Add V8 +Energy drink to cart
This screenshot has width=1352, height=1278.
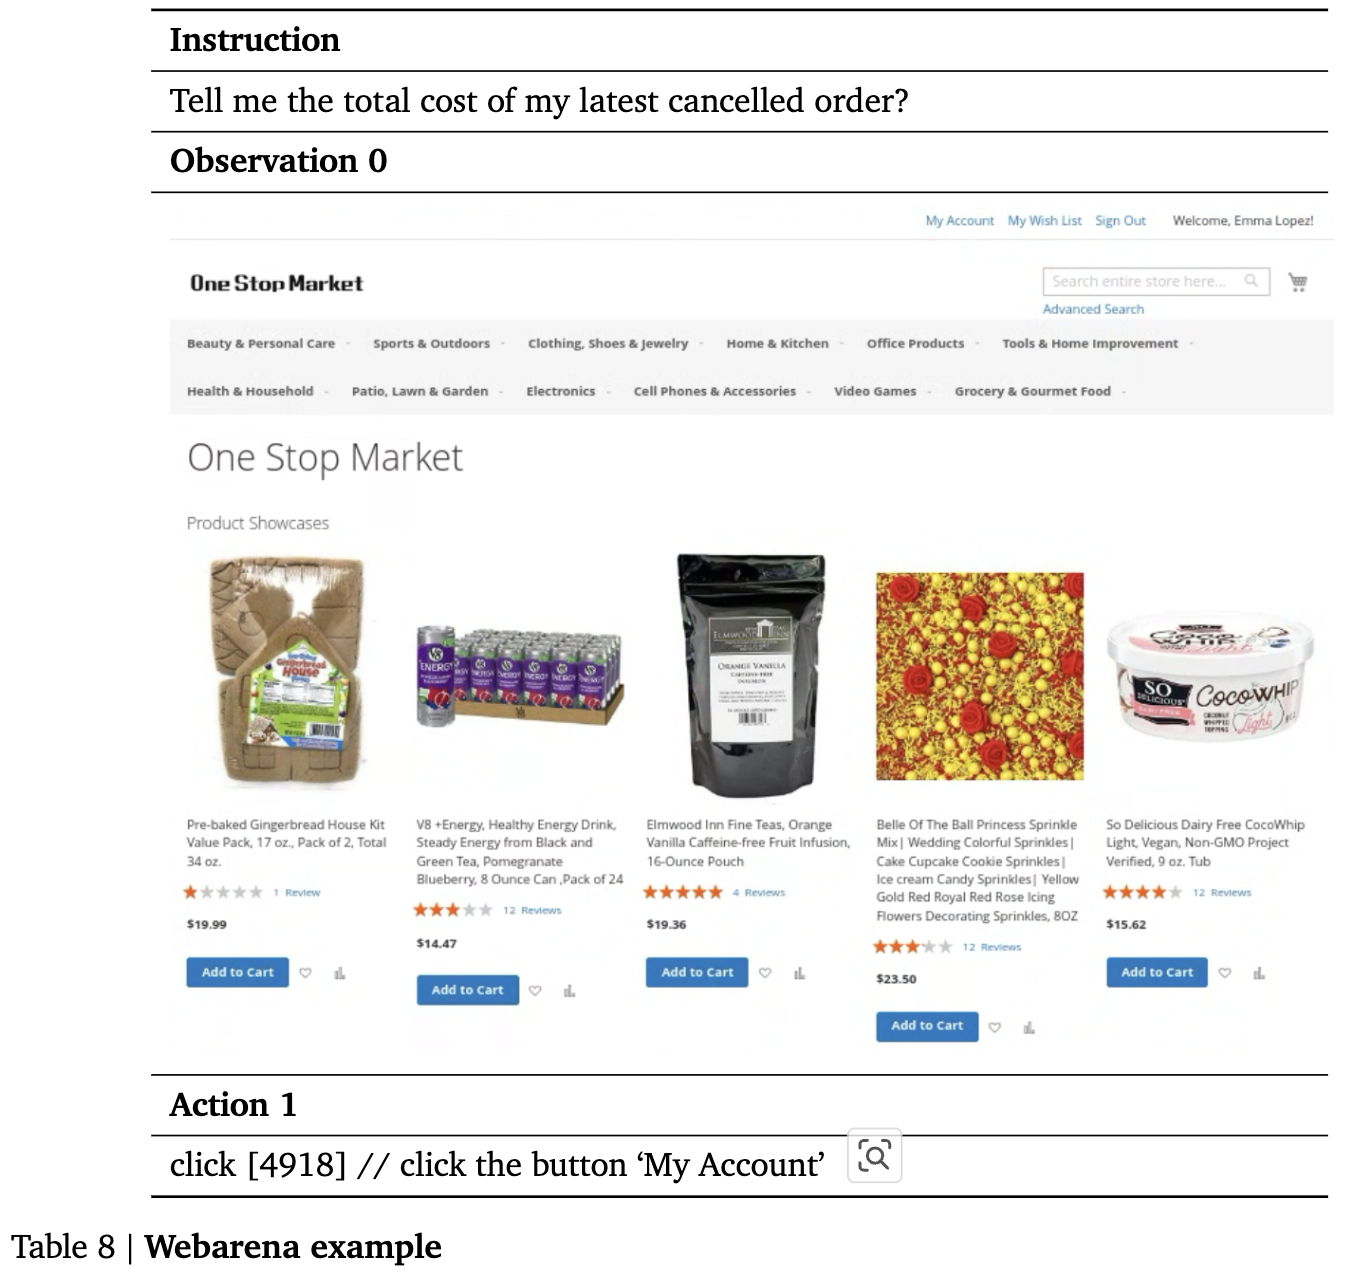click(x=467, y=990)
